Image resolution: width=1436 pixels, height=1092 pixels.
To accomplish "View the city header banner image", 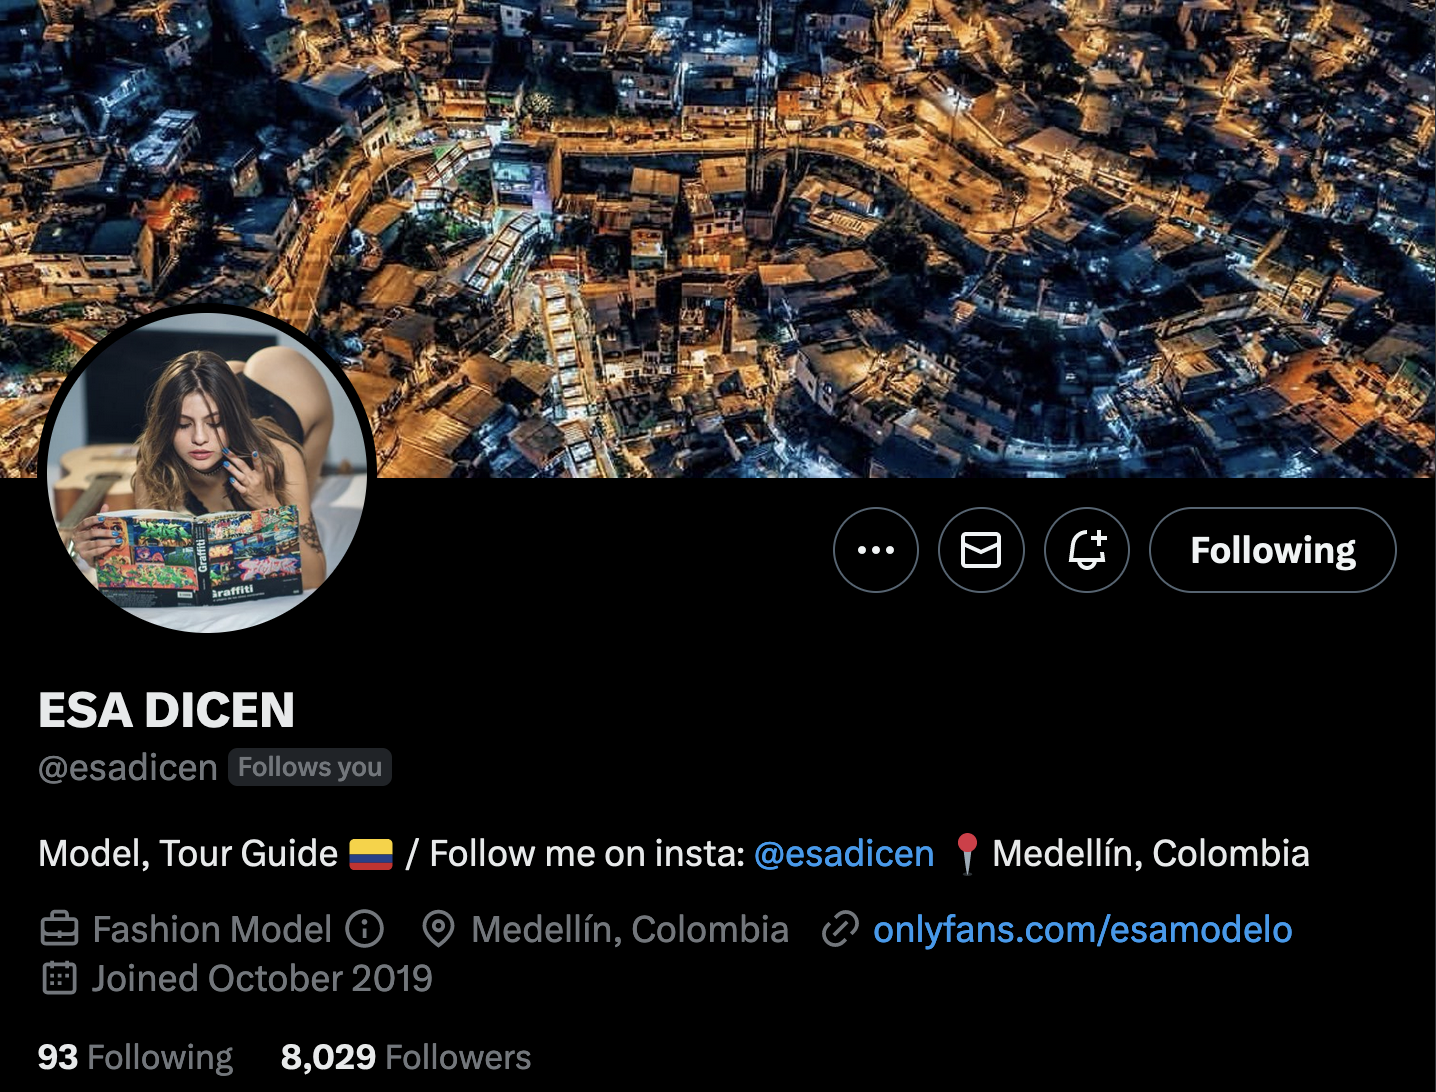I will (718, 238).
